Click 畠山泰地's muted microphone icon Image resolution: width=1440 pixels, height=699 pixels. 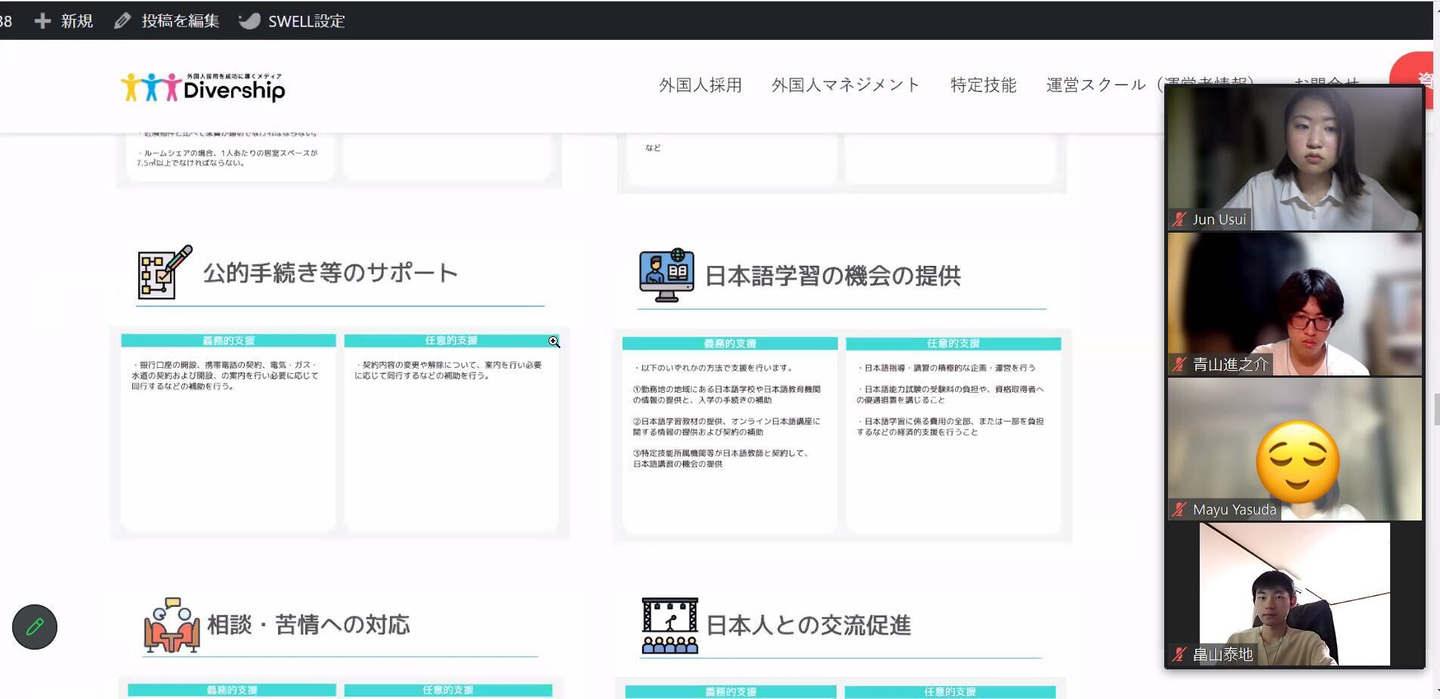tap(1180, 654)
